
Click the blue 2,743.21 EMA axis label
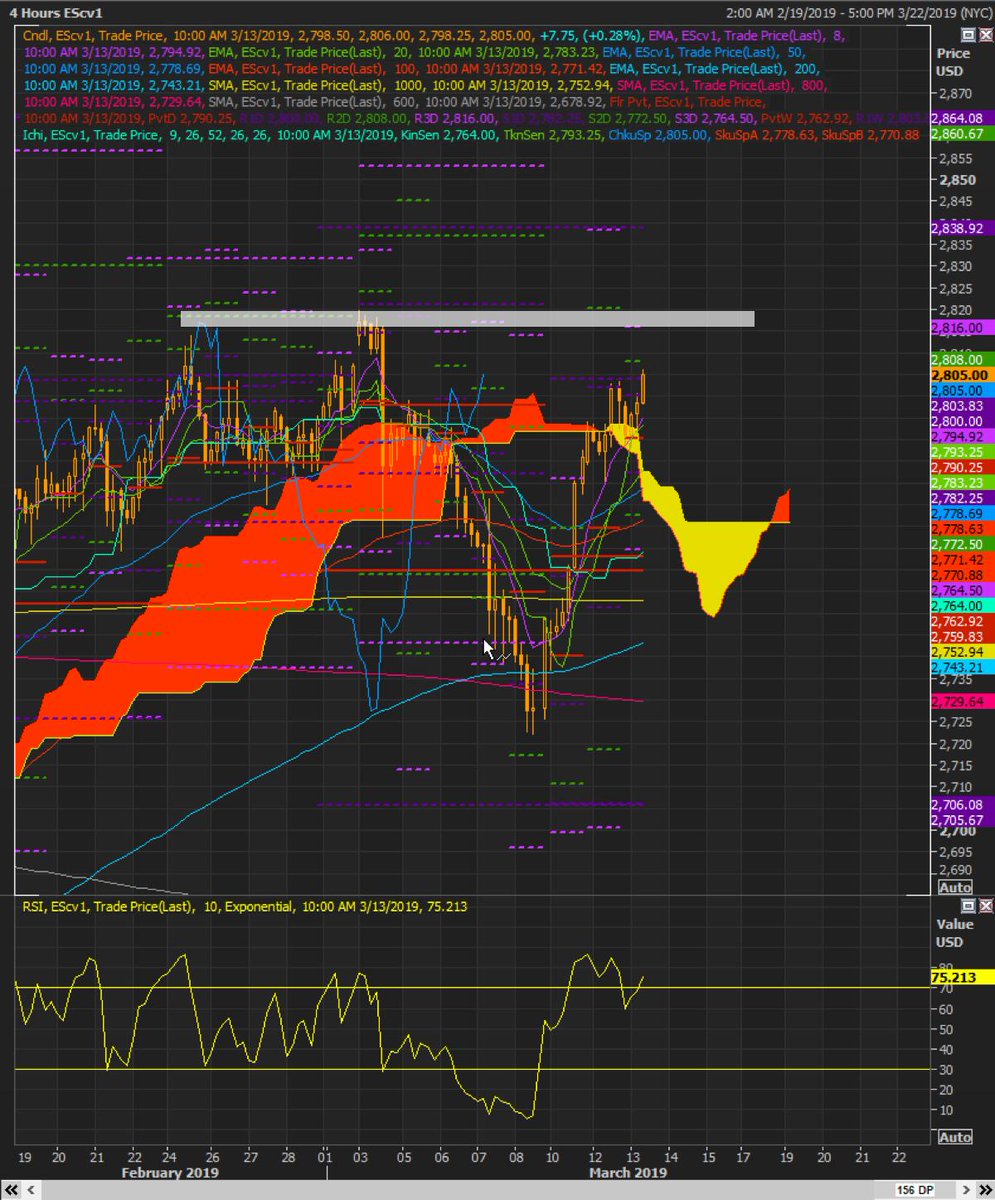[961, 667]
